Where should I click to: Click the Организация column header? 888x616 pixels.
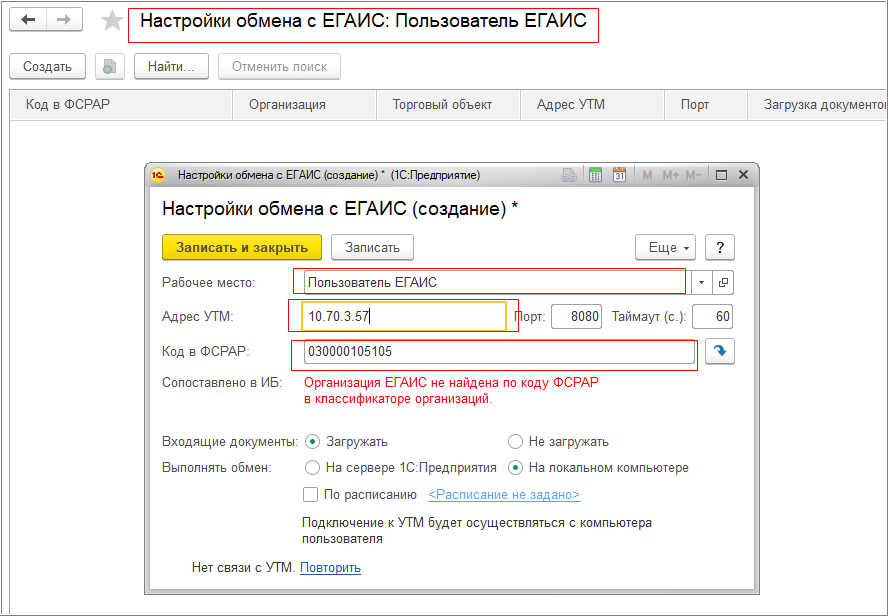[x=305, y=105]
